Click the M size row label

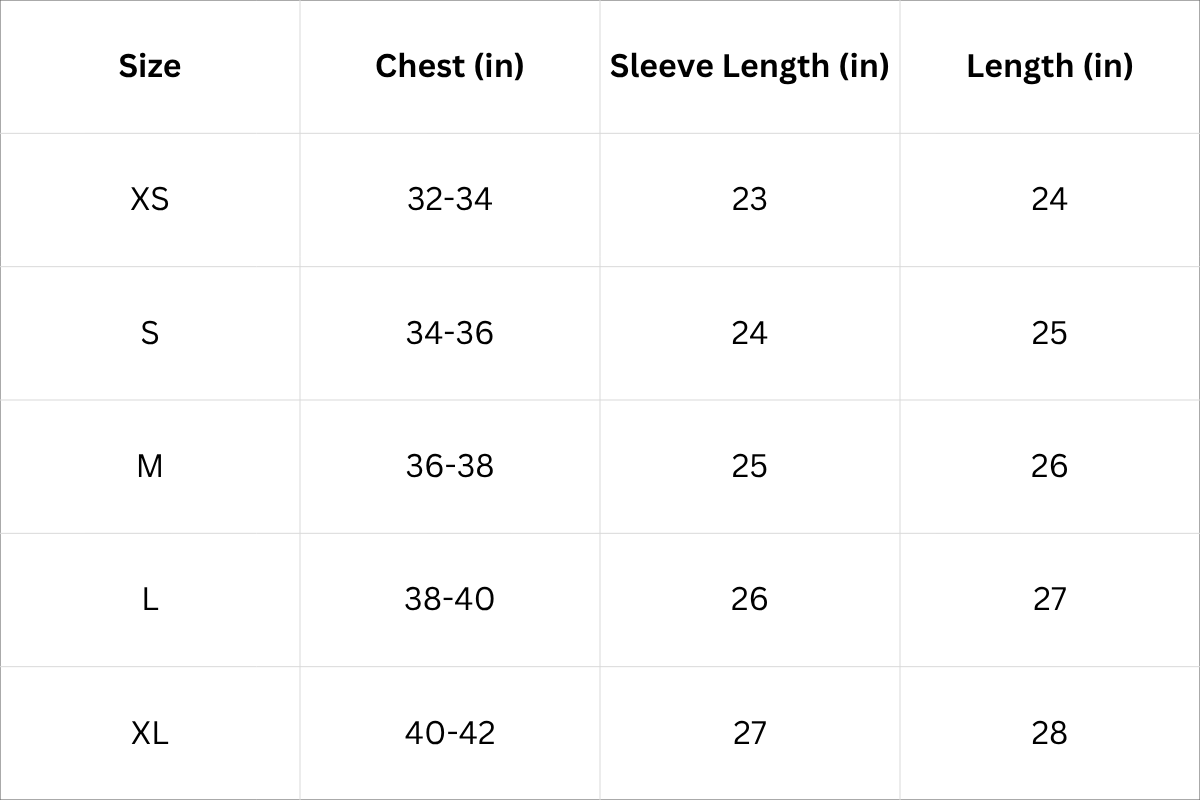(x=150, y=466)
